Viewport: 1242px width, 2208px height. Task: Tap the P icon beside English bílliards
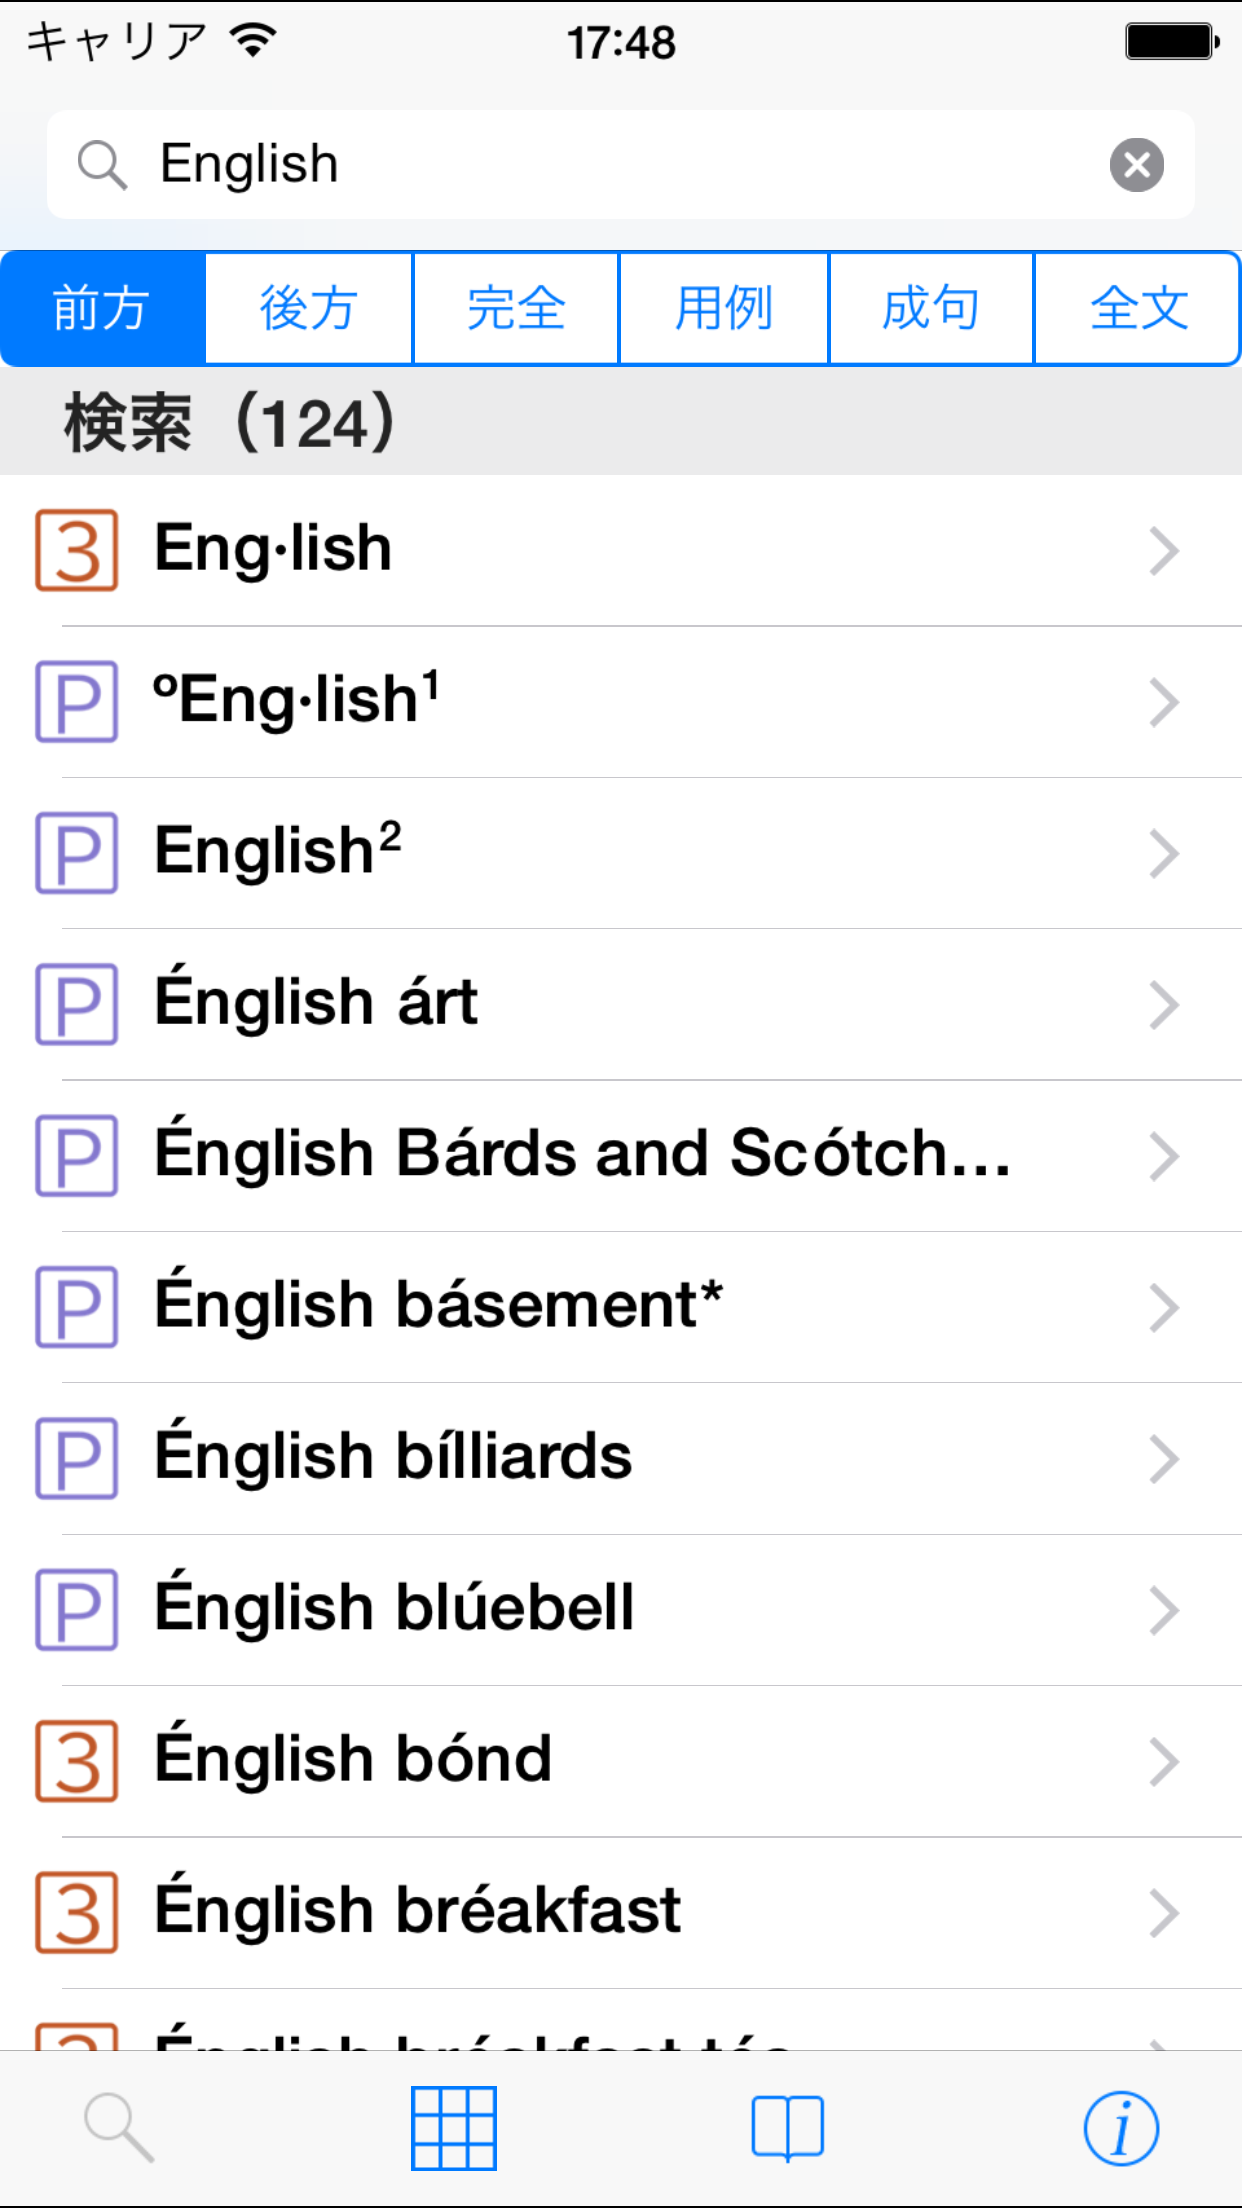[x=77, y=1458]
